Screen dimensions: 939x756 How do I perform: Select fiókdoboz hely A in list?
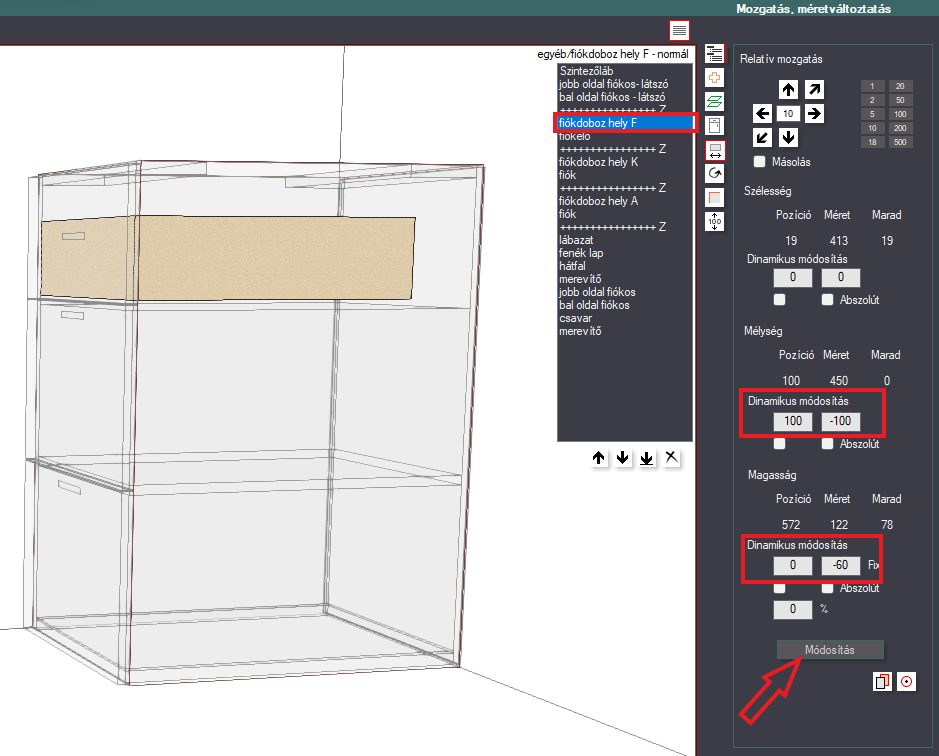598,201
